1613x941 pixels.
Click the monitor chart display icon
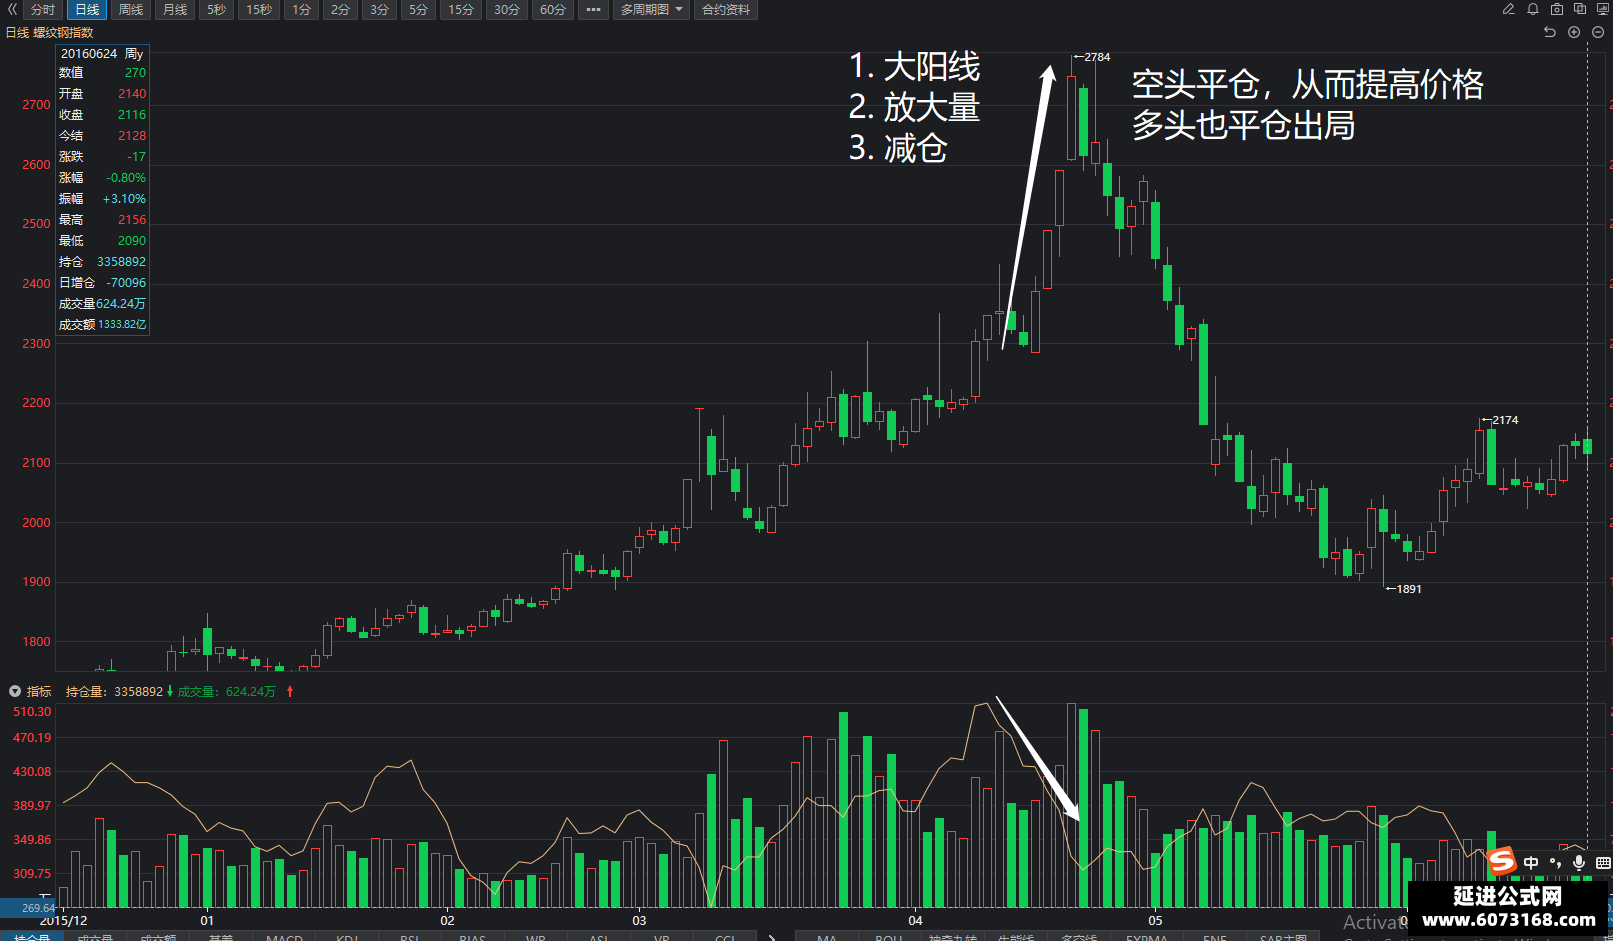click(x=1603, y=9)
